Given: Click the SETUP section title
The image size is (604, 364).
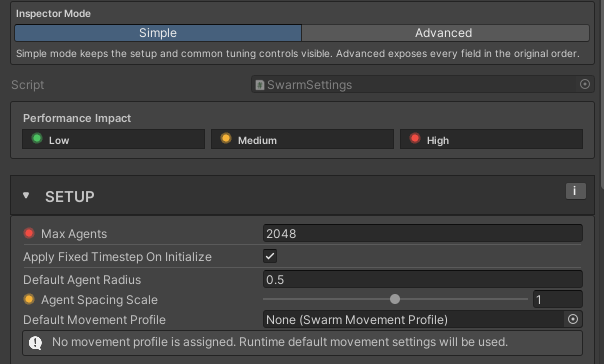Looking at the screenshot, I should [70, 197].
